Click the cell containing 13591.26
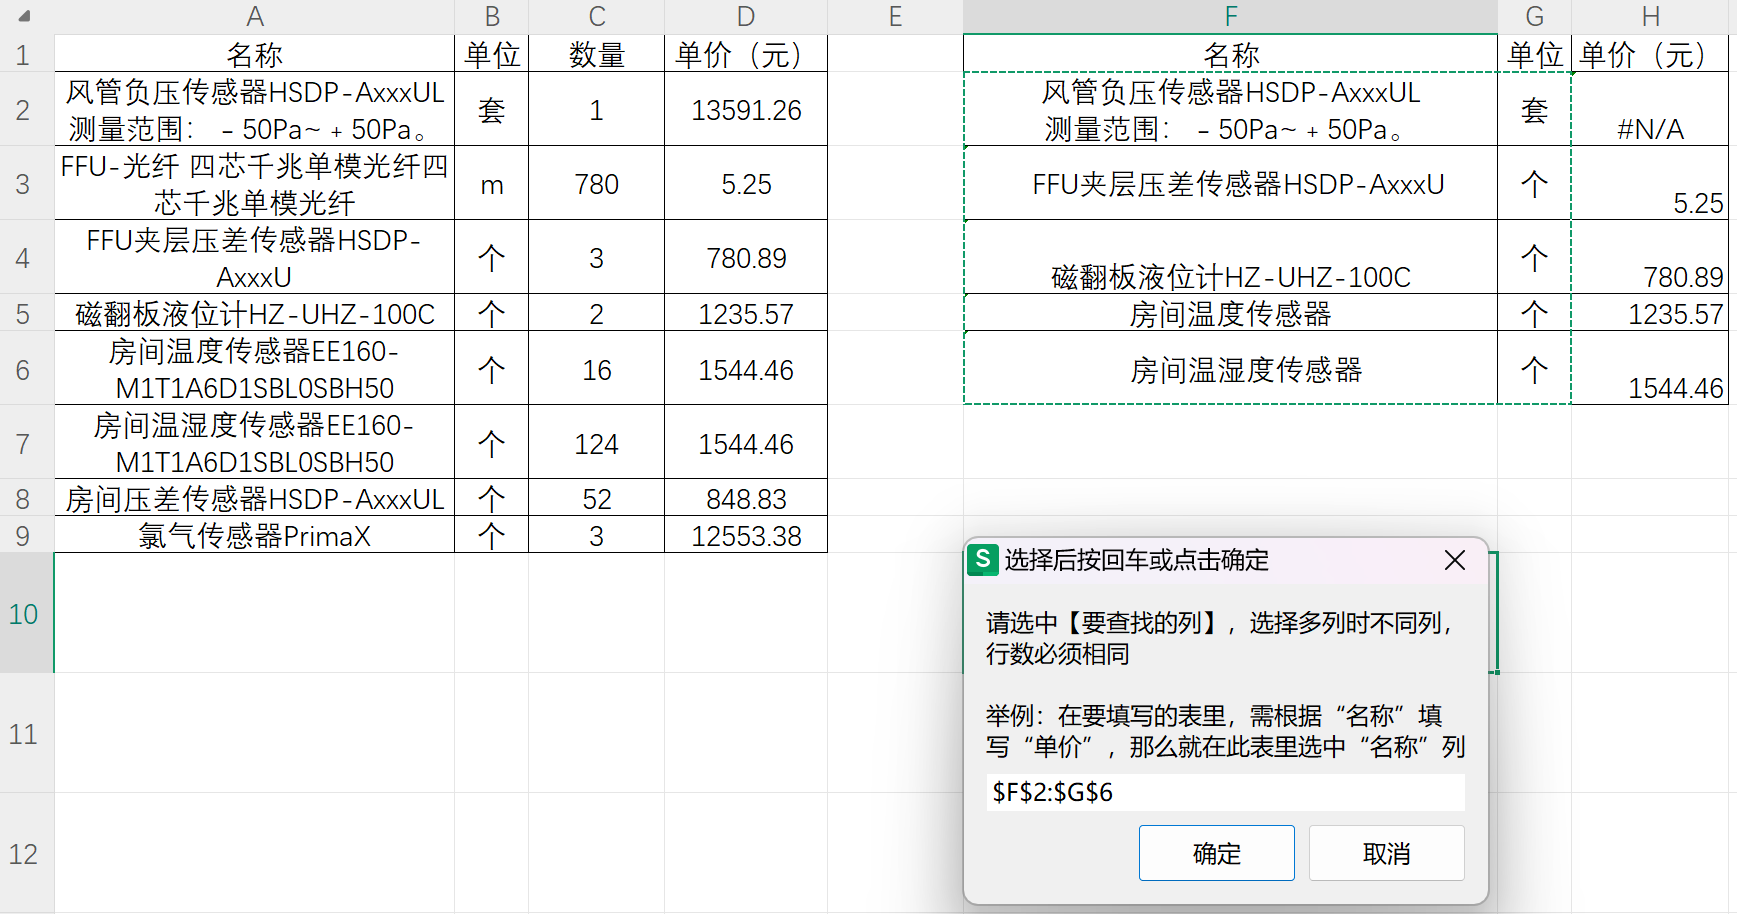 746,110
